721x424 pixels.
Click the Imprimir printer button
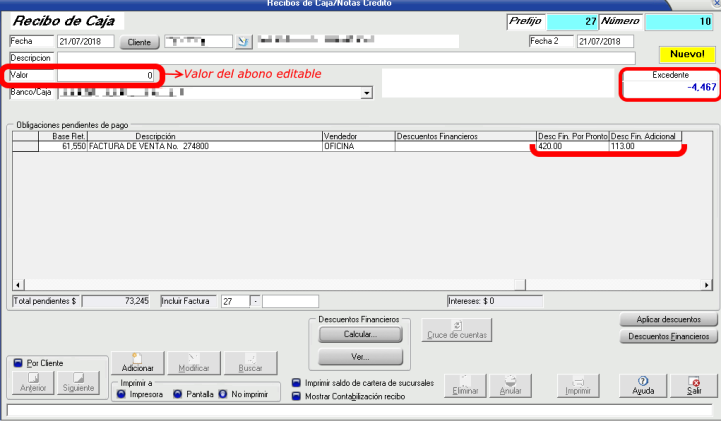point(578,385)
